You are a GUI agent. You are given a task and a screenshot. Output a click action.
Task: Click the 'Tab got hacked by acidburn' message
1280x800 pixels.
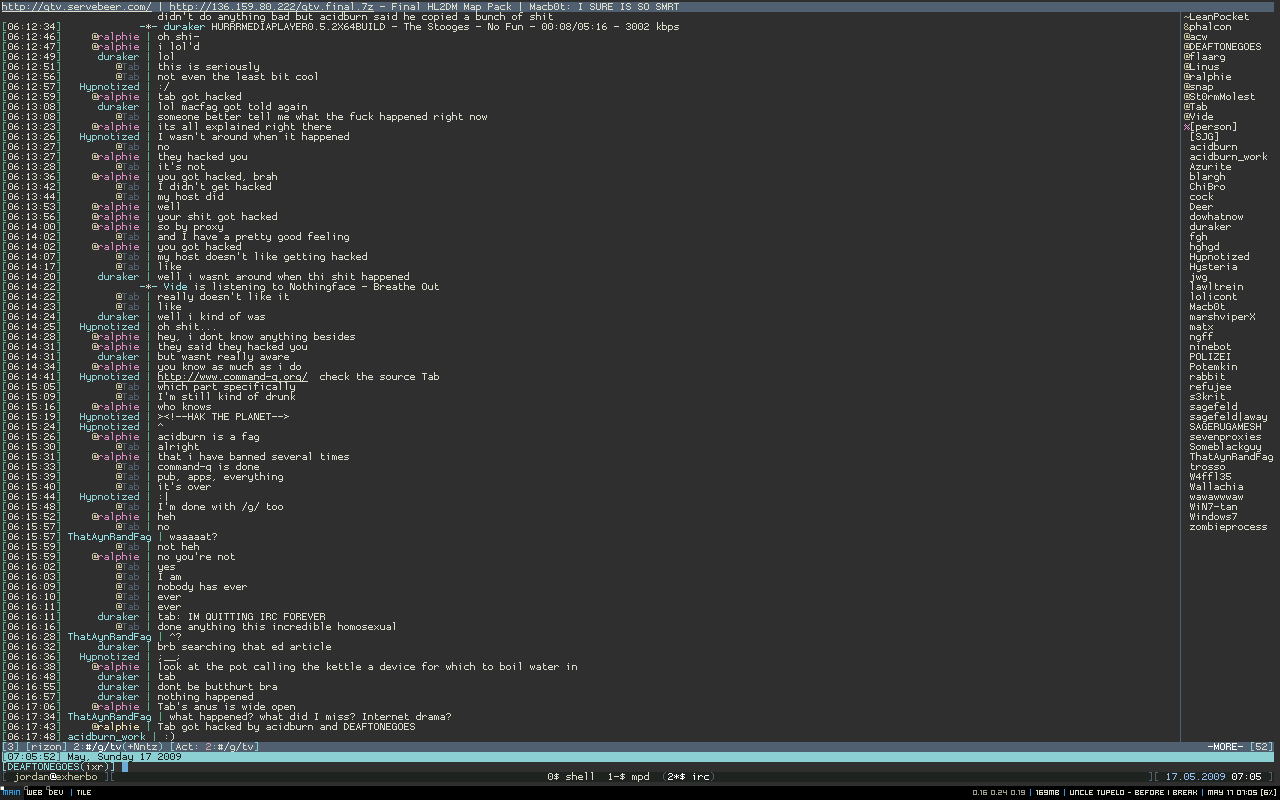286,727
